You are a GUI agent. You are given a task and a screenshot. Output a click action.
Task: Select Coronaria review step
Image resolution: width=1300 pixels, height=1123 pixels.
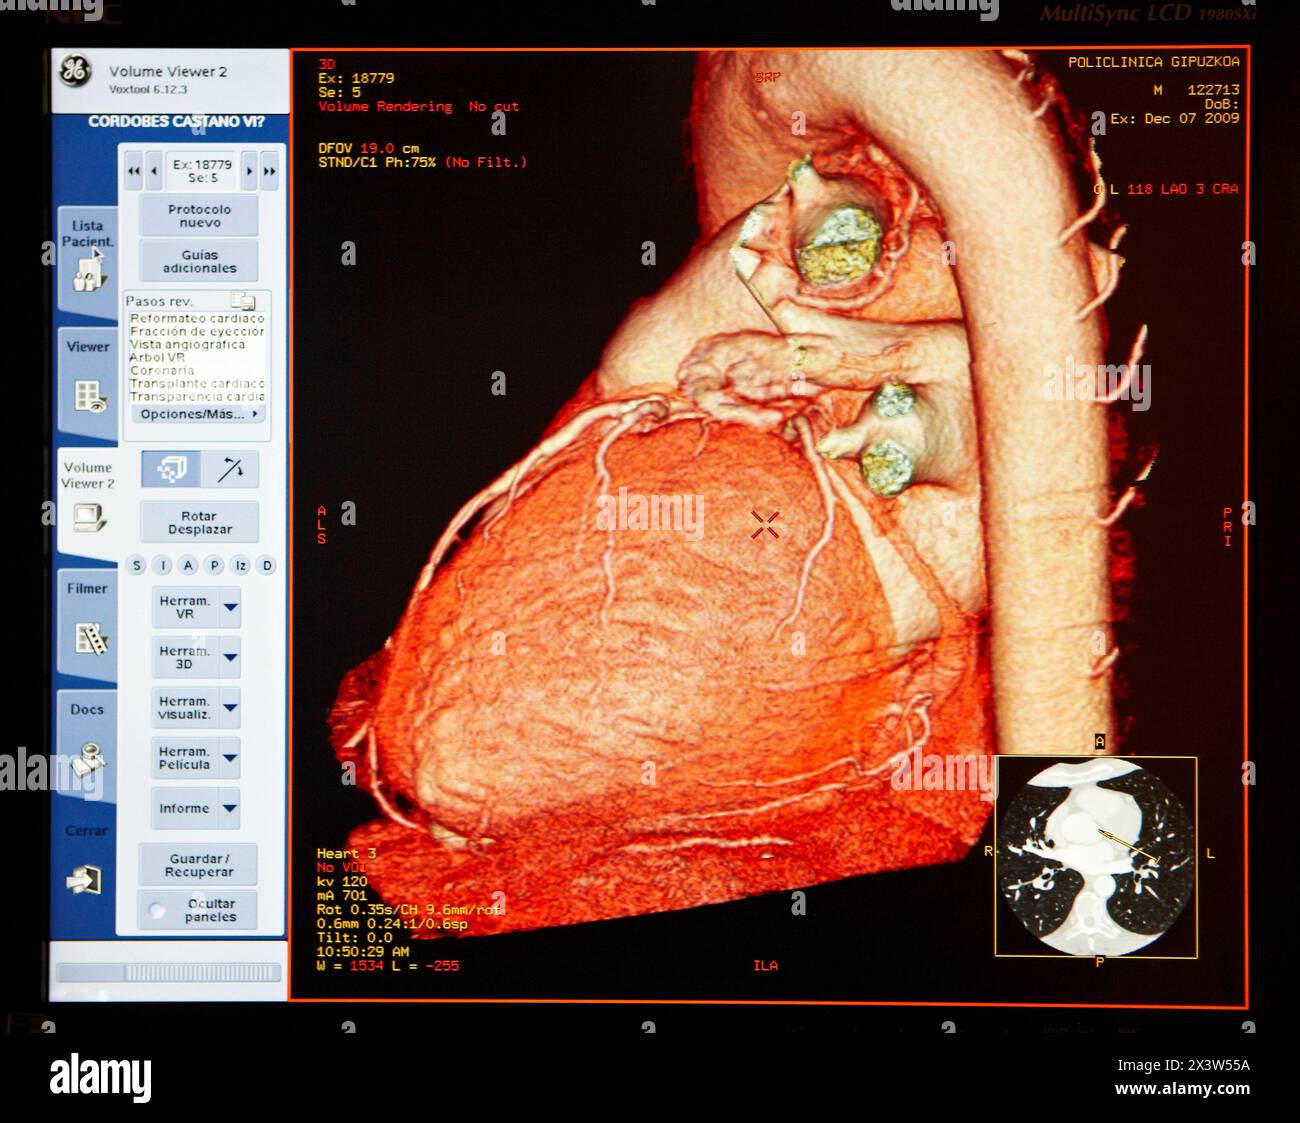[162, 370]
